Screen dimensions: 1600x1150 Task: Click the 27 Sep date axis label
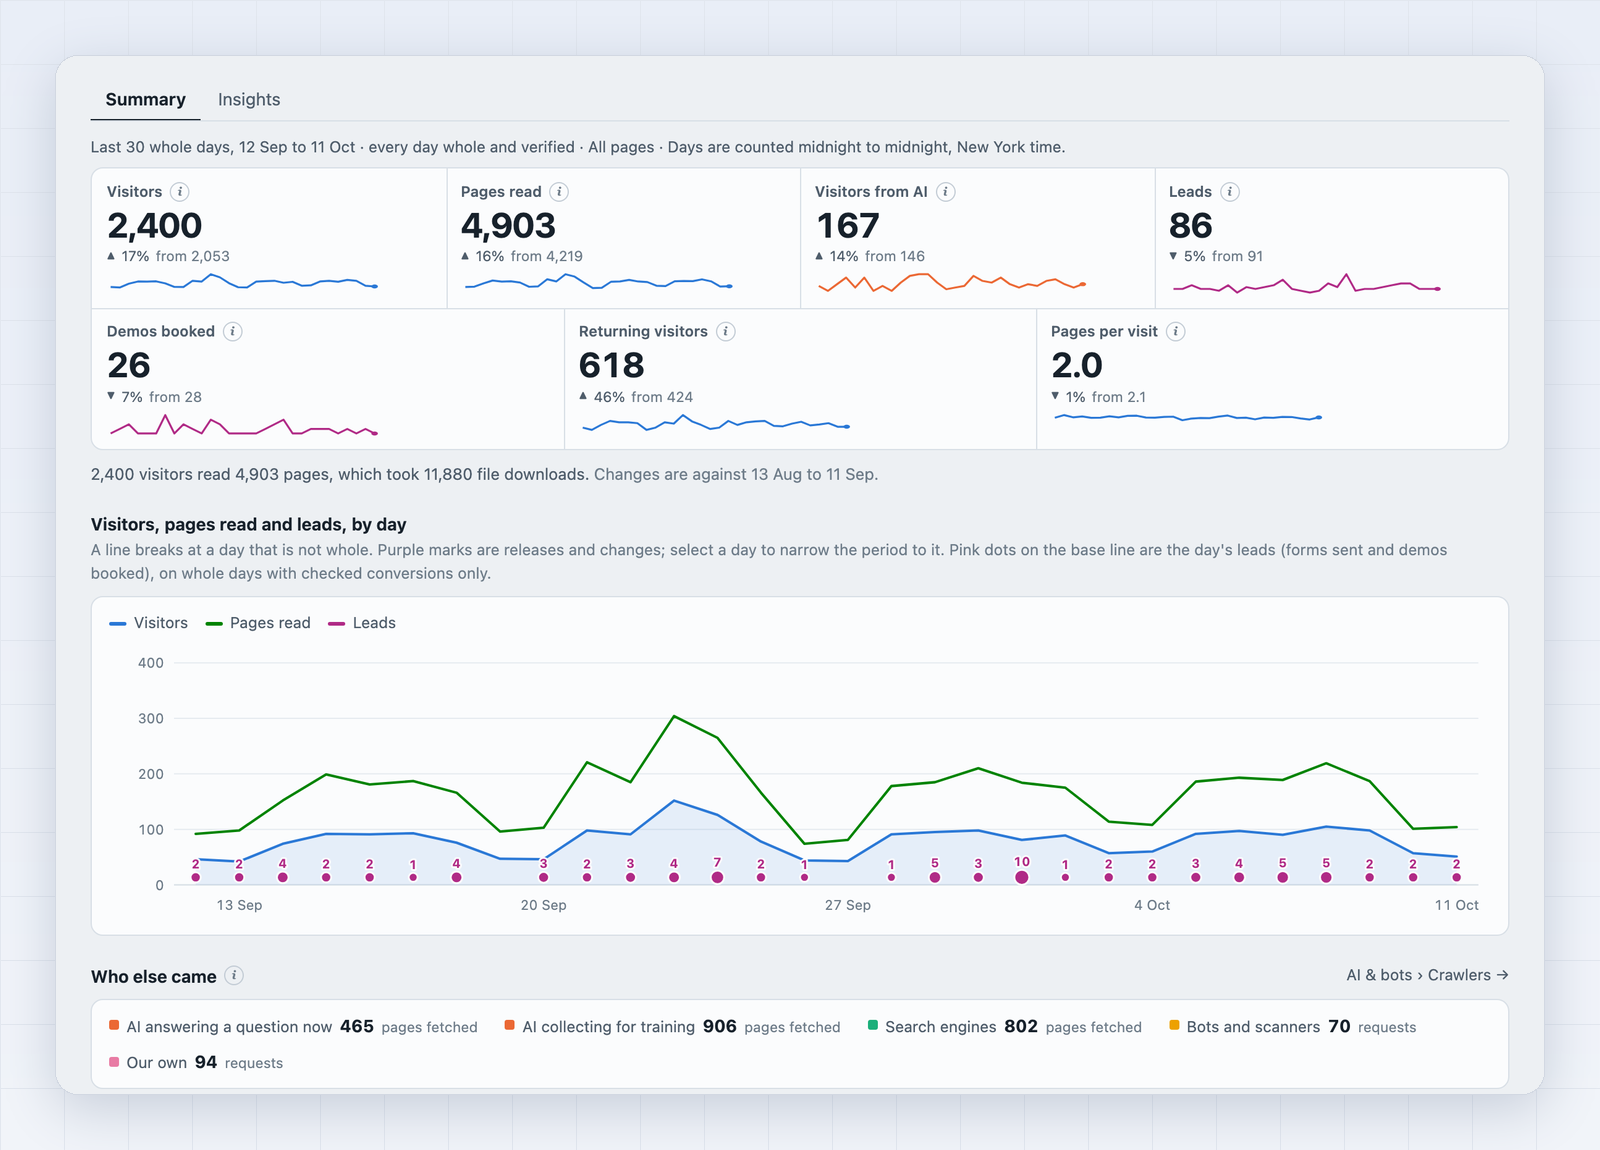coord(847,905)
